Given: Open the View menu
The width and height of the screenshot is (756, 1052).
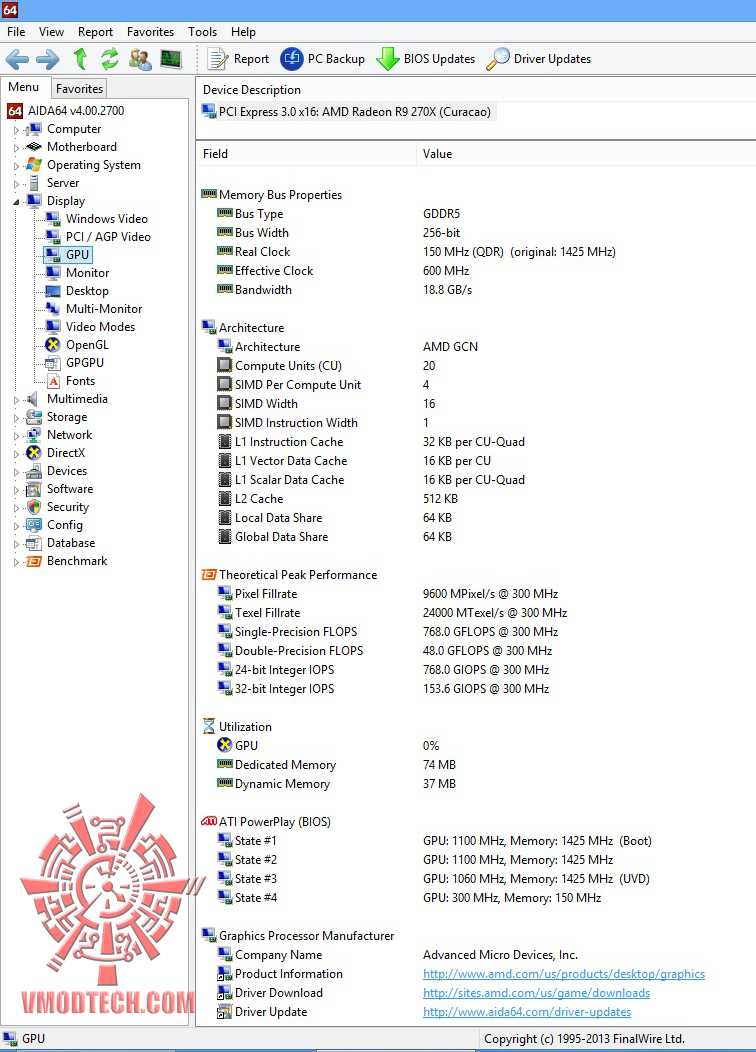Looking at the screenshot, I should click(51, 32).
